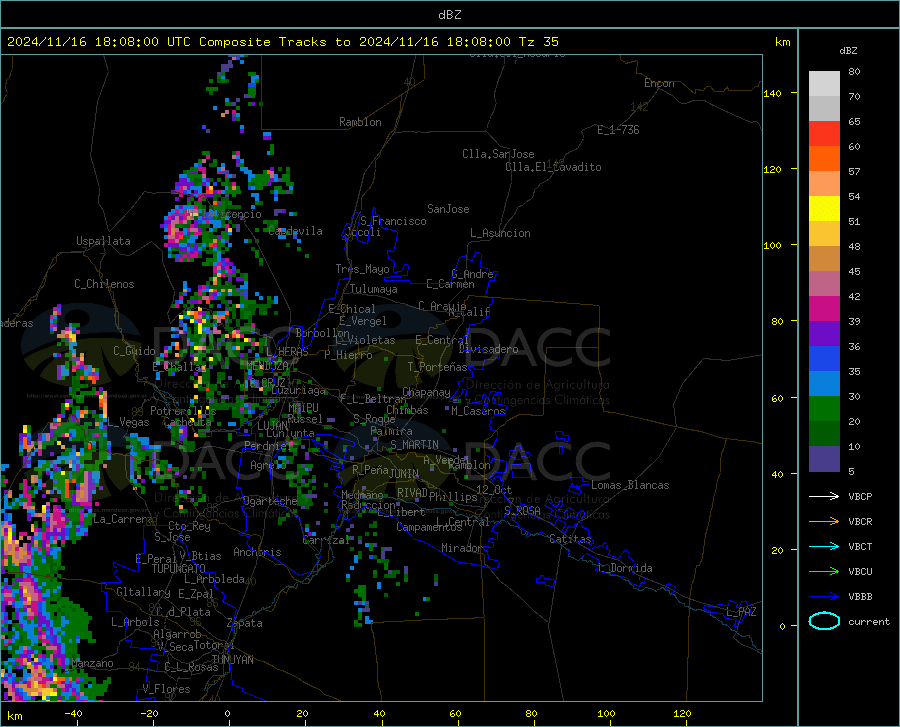This screenshot has width=900, height=727.
Task: Click the 'MENDOZA' city label
Action: point(267,366)
